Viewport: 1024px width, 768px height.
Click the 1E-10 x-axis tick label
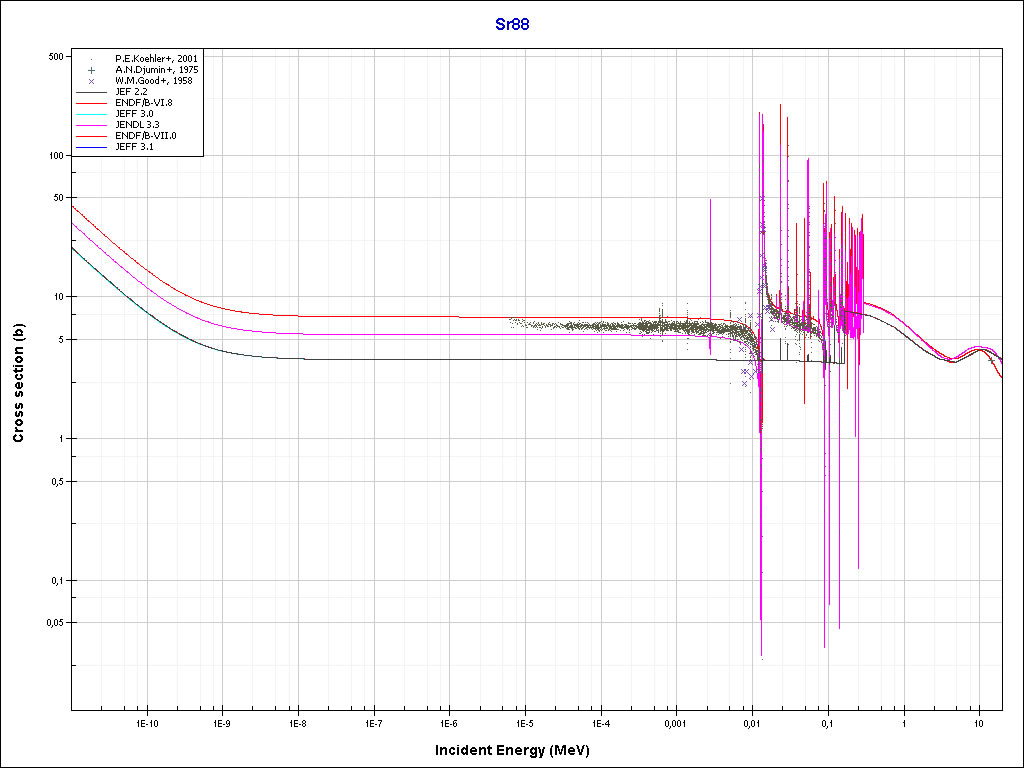[146, 722]
